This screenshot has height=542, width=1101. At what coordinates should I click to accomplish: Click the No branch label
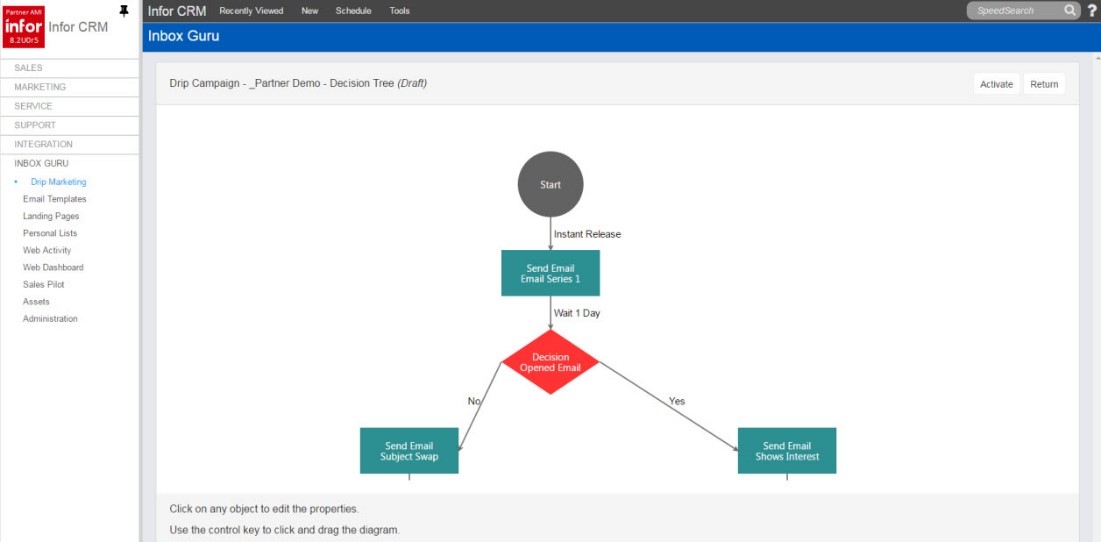[x=474, y=401]
